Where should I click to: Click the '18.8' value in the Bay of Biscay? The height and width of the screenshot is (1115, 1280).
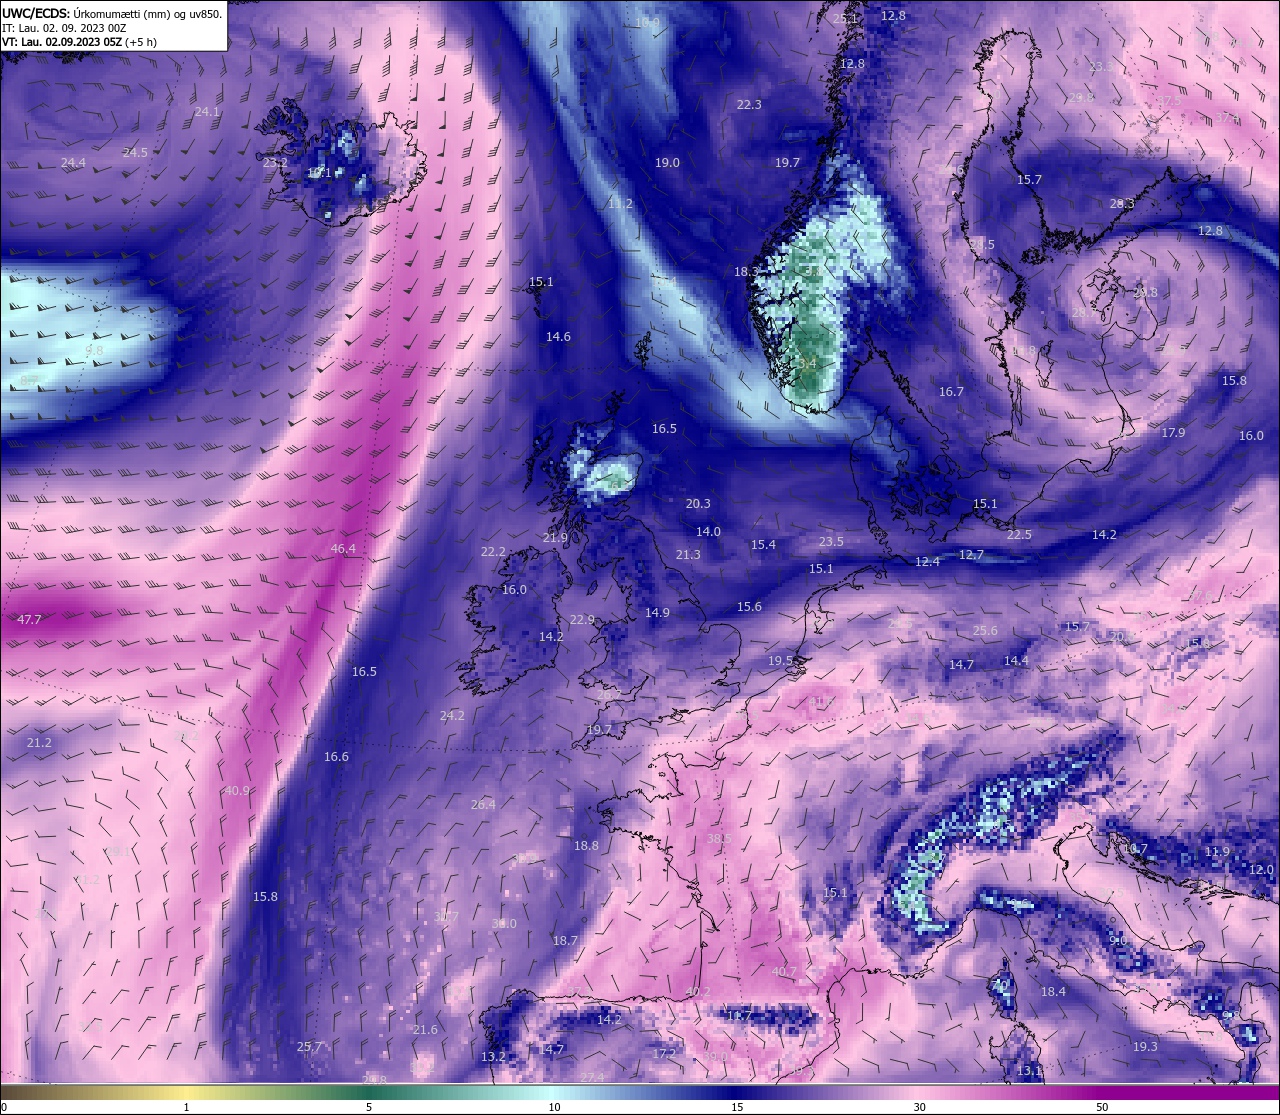click(586, 846)
